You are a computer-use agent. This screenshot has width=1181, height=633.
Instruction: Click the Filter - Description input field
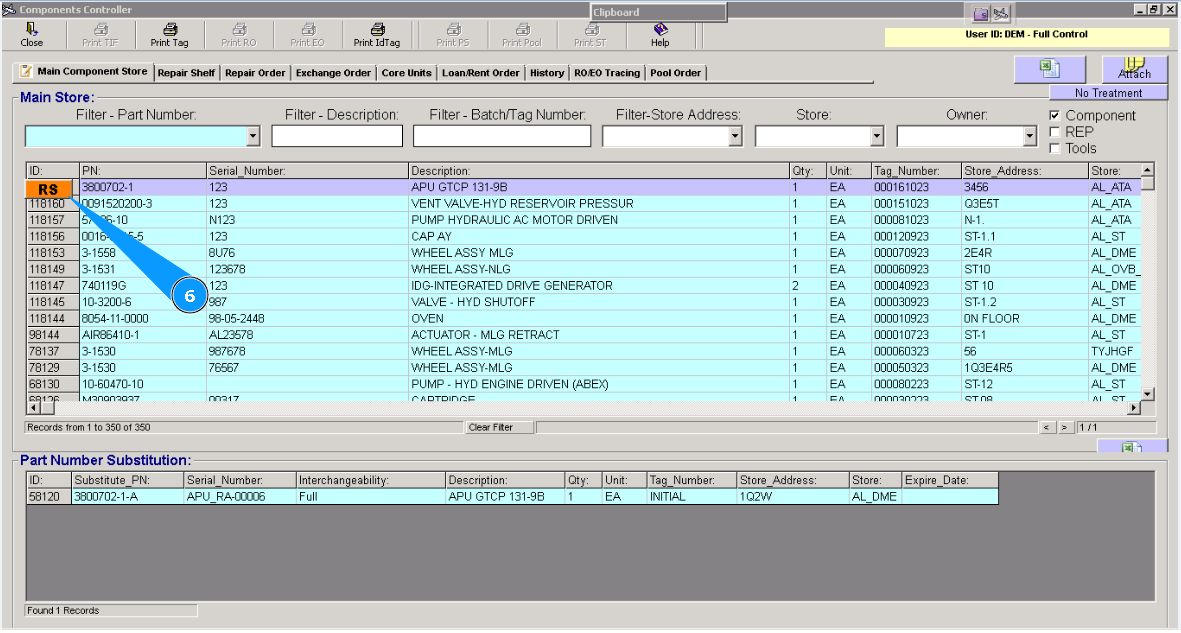pyautogui.click(x=337, y=136)
